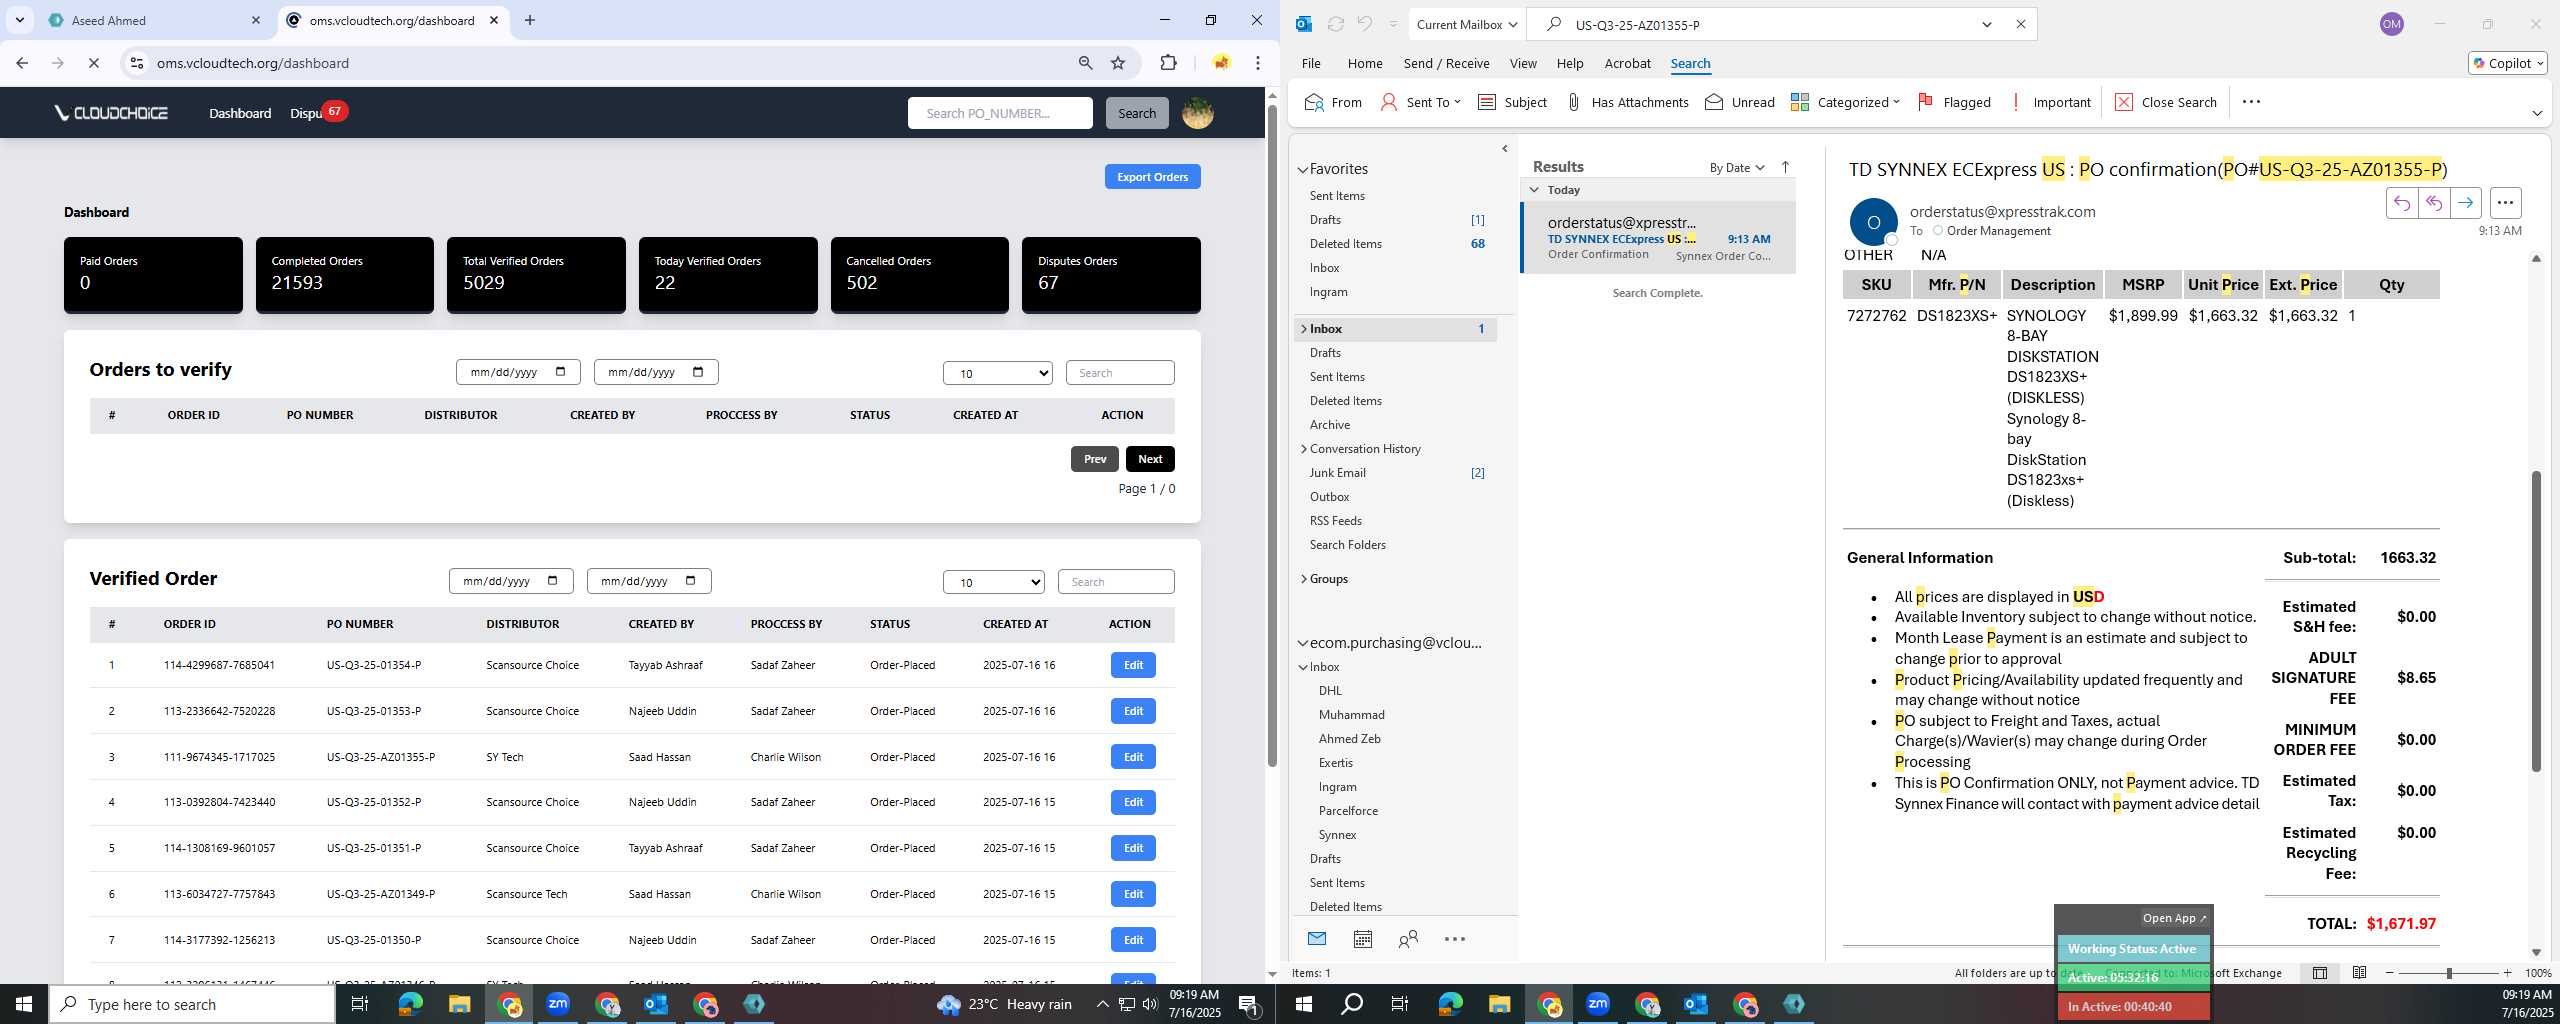Filter by Has Attachments paperclip

click(1627, 102)
